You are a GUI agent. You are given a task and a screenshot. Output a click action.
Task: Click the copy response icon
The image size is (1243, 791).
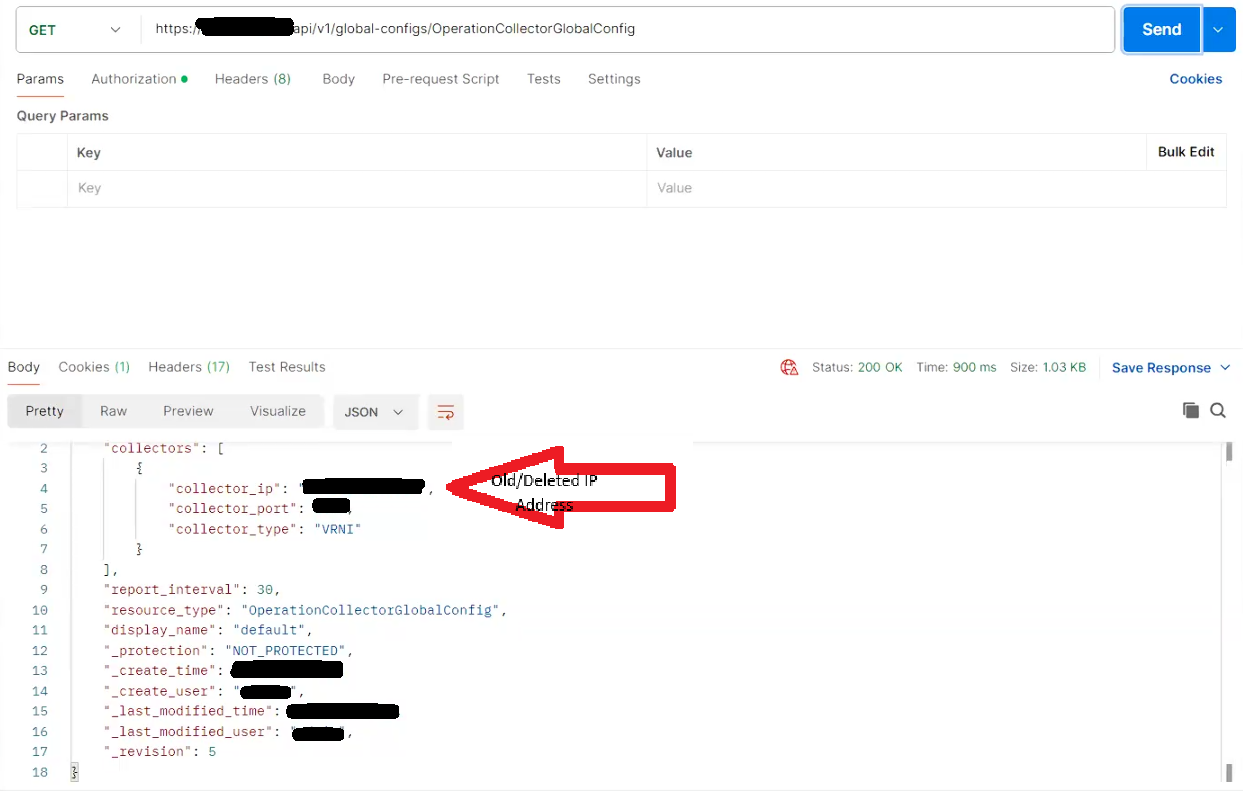point(1190,410)
